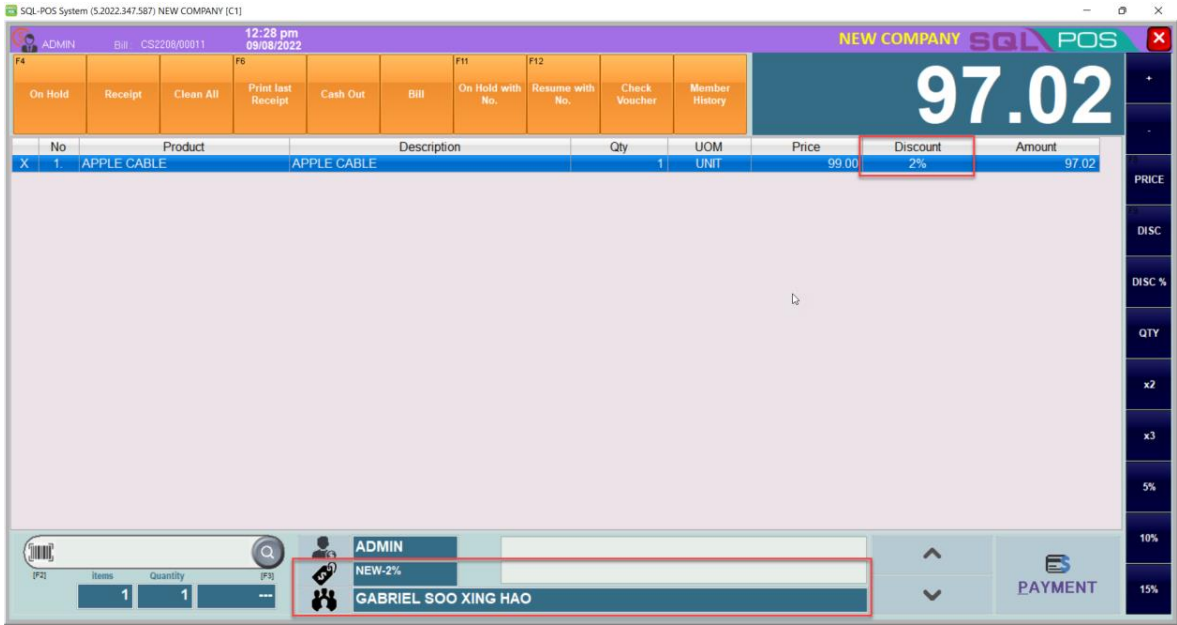Click Print last Receipt button

269,95
